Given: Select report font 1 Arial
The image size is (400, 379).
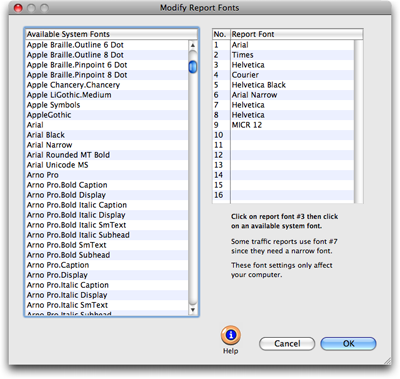Looking at the screenshot, I should point(283,45).
